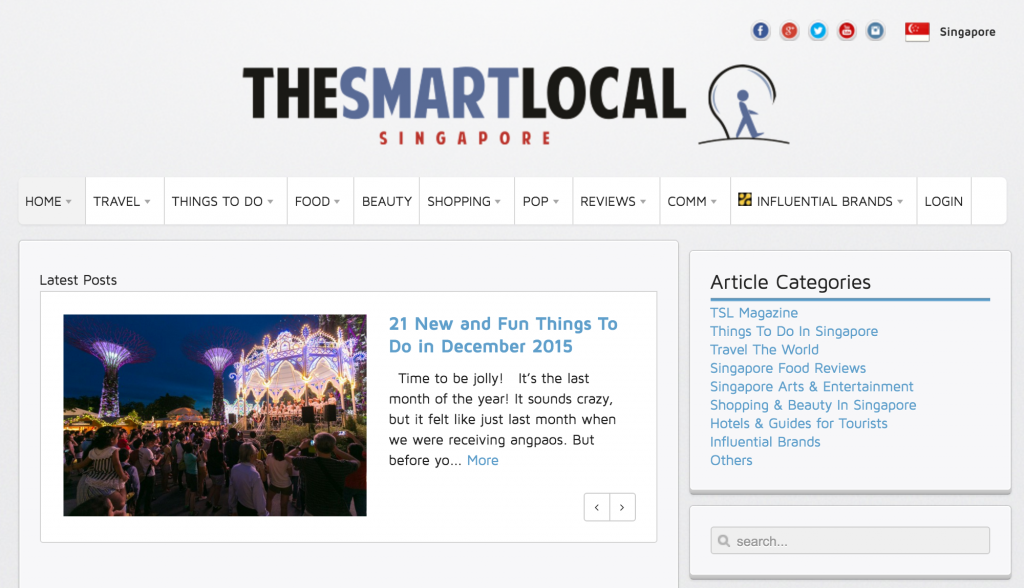This screenshot has width=1024, height=588.
Task: Click the Influential Brands yellow badge icon
Action: point(744,199)
